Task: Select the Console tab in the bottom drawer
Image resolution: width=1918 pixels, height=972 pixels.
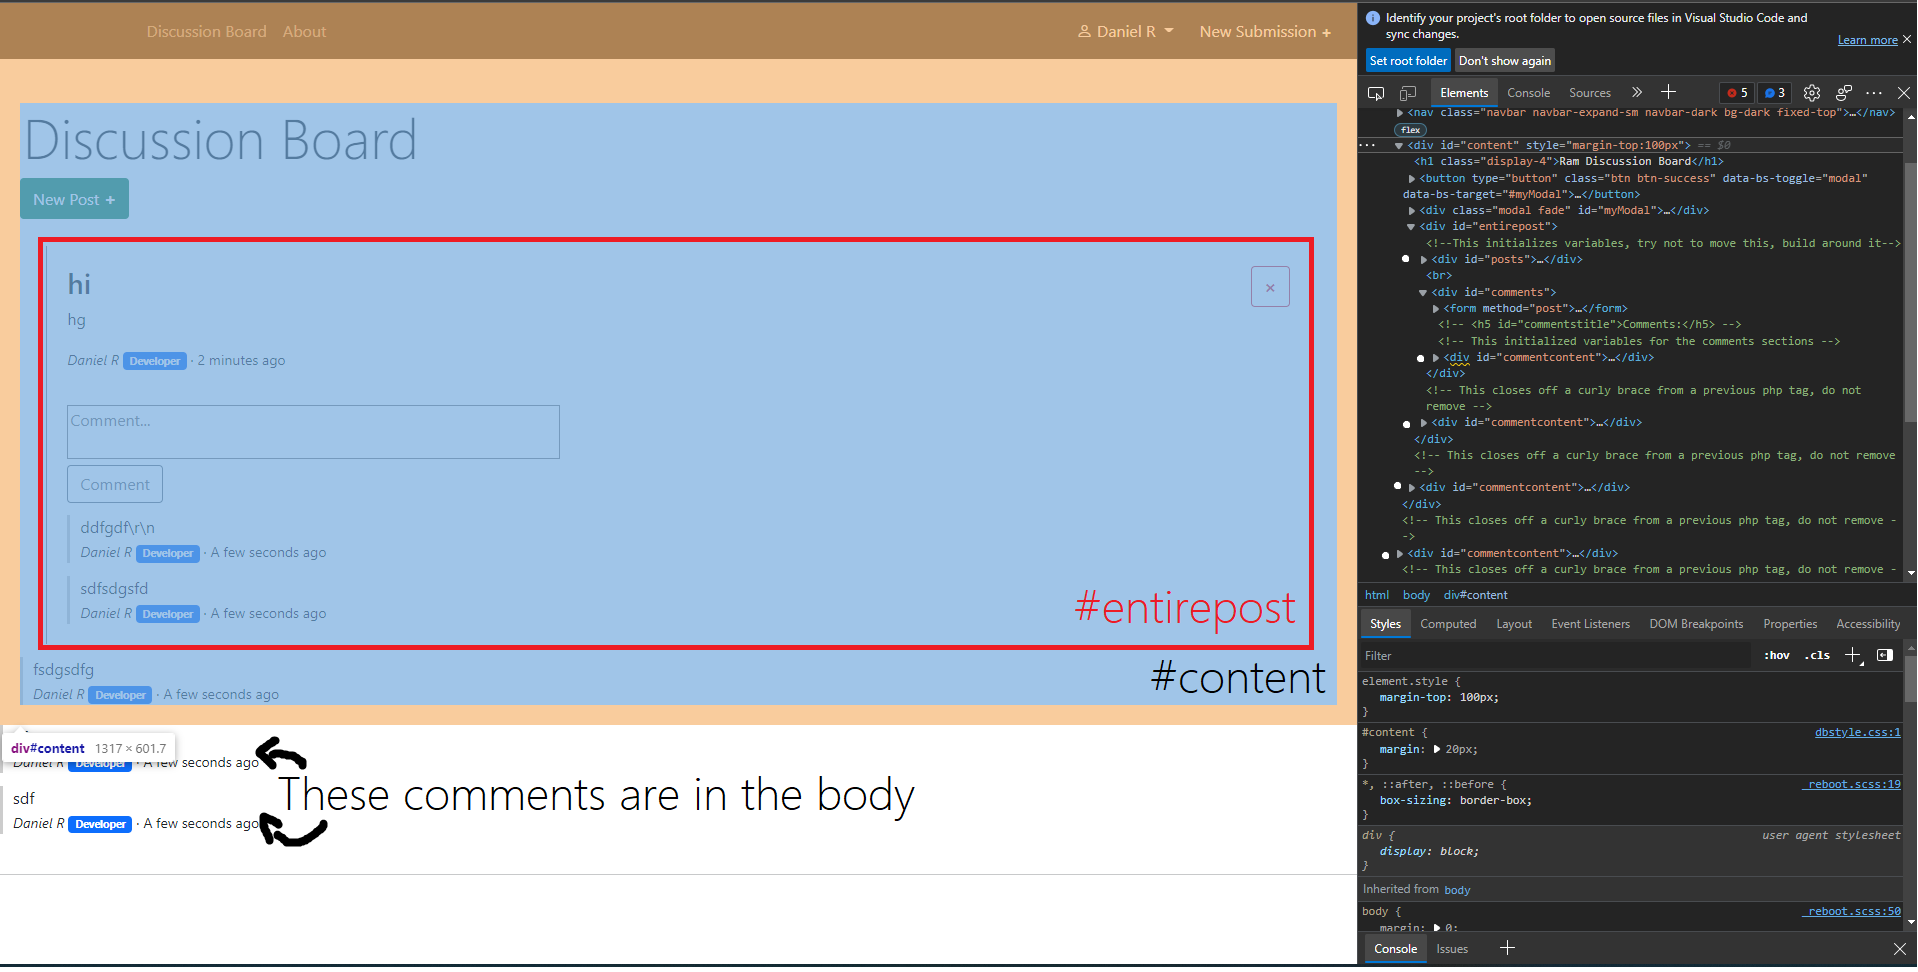Action: [x=1396, y=949]
